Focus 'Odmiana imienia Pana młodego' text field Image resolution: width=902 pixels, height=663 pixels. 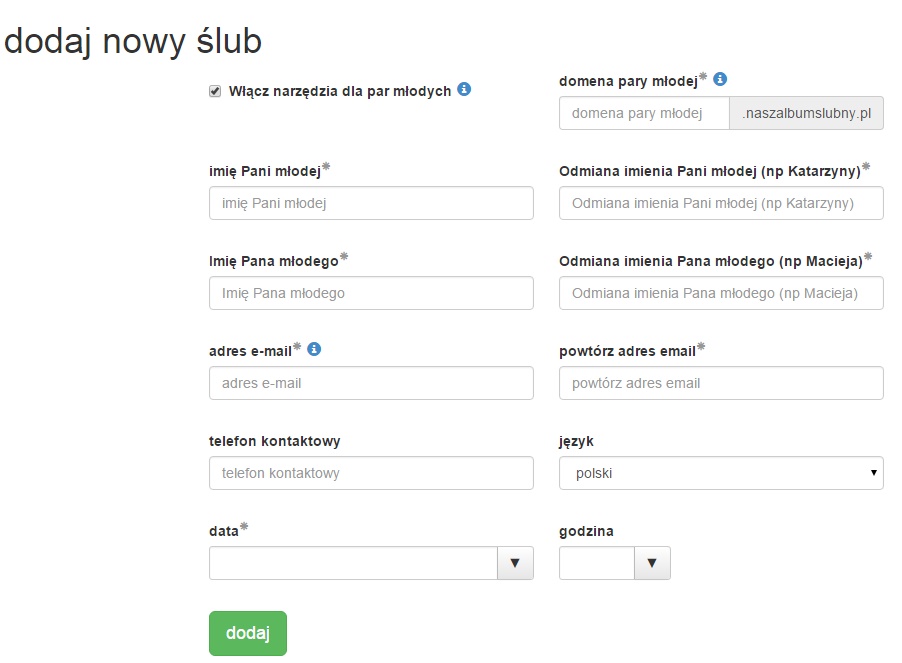click(x=720, y=293)
